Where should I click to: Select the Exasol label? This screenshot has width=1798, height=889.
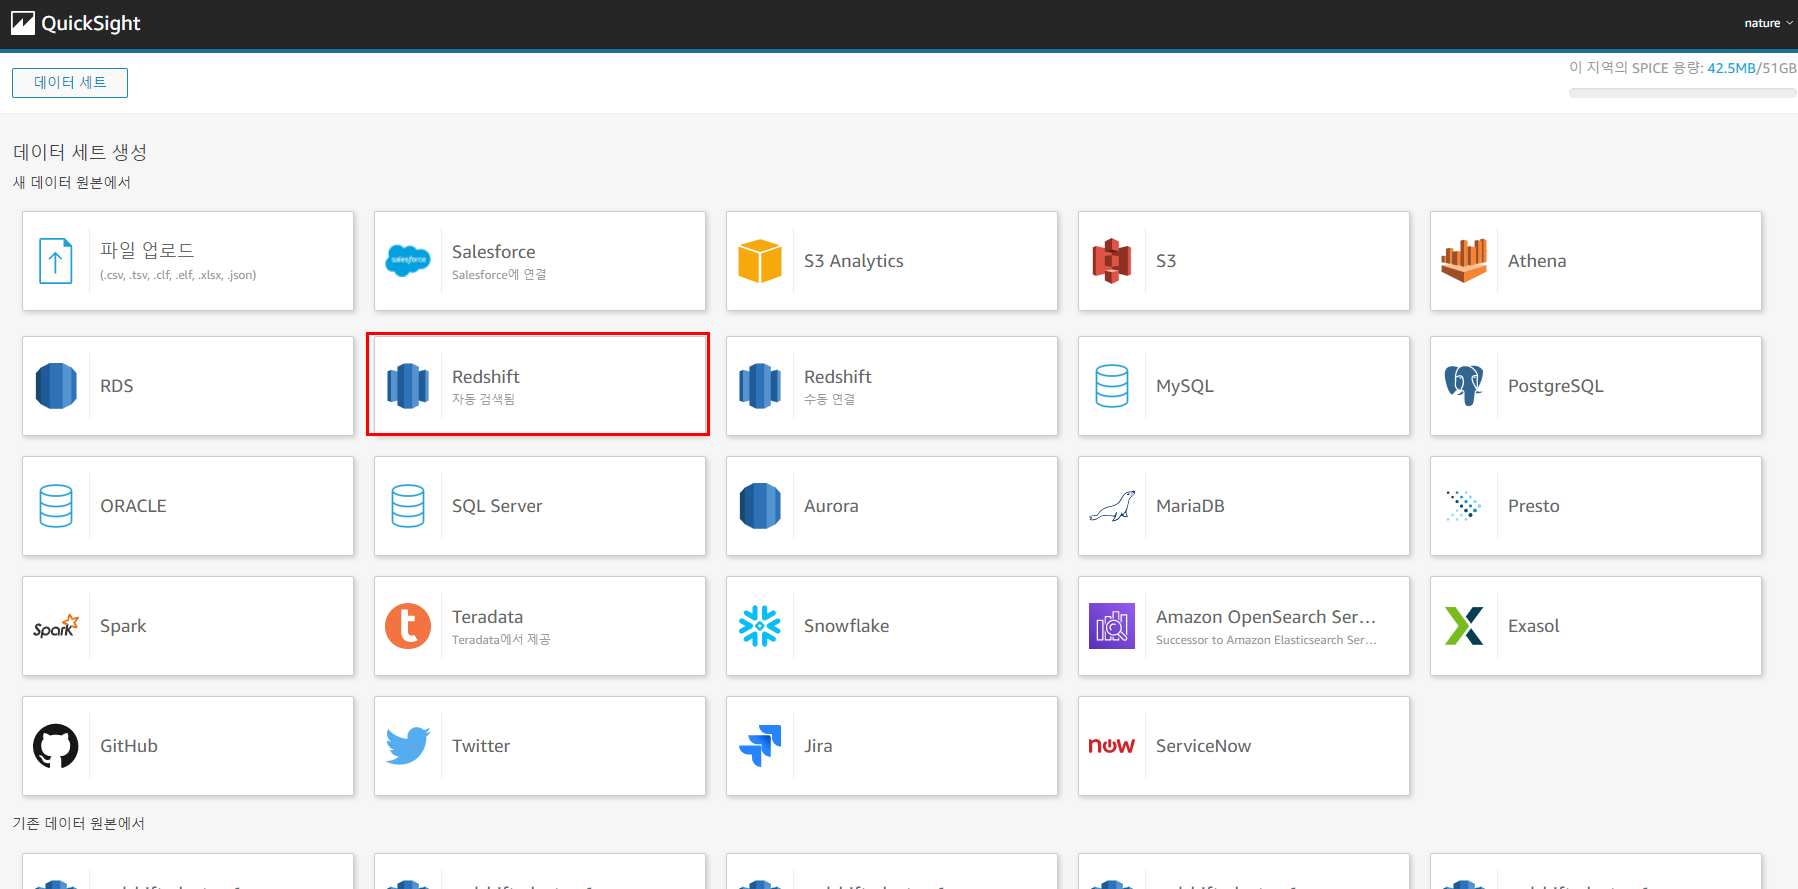(1534, 626)
